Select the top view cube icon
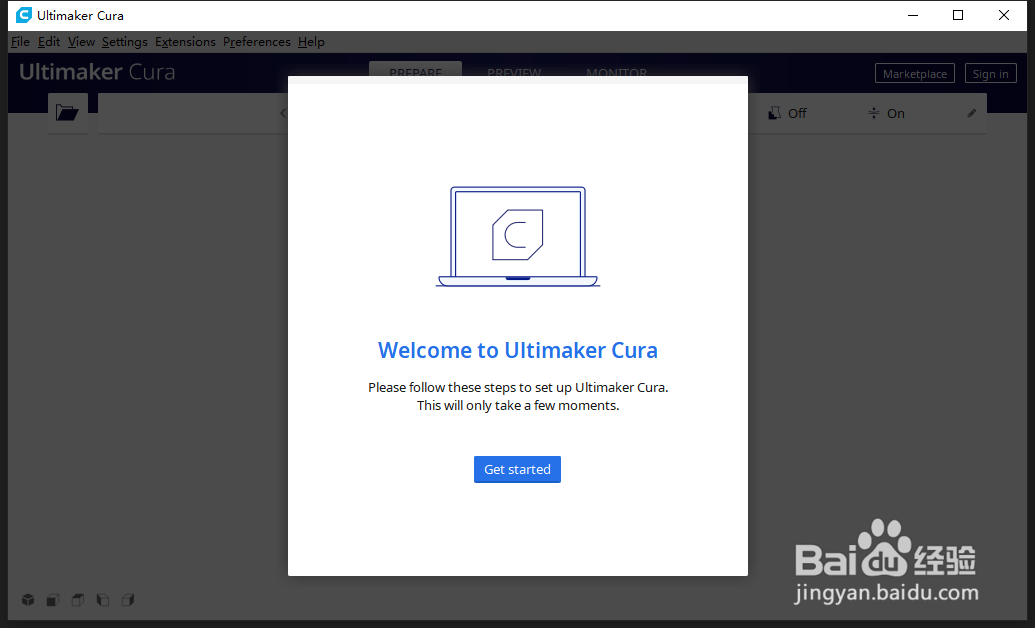 tap(78, 600)
